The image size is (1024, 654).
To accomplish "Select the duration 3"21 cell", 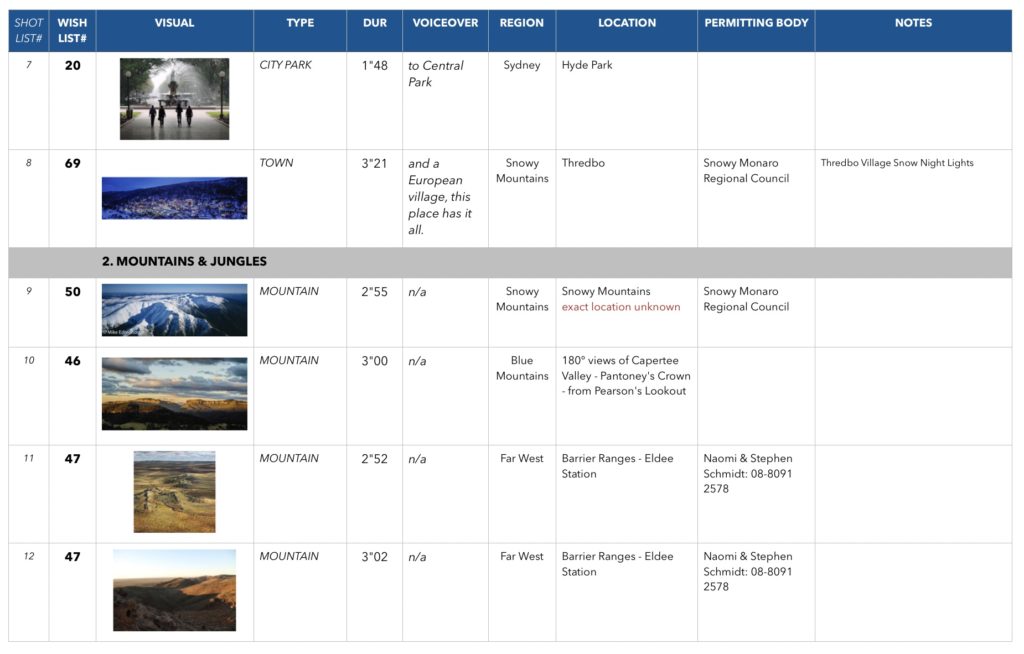I will (375, 199).
